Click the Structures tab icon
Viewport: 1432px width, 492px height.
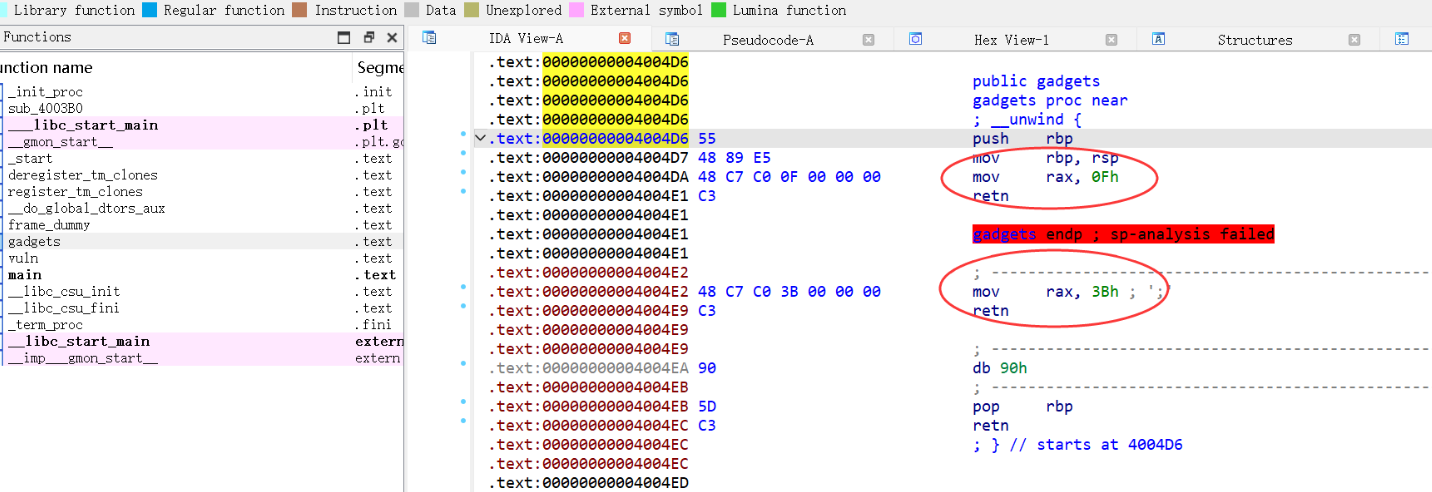pyautogui.click(x=1159, y=39)
